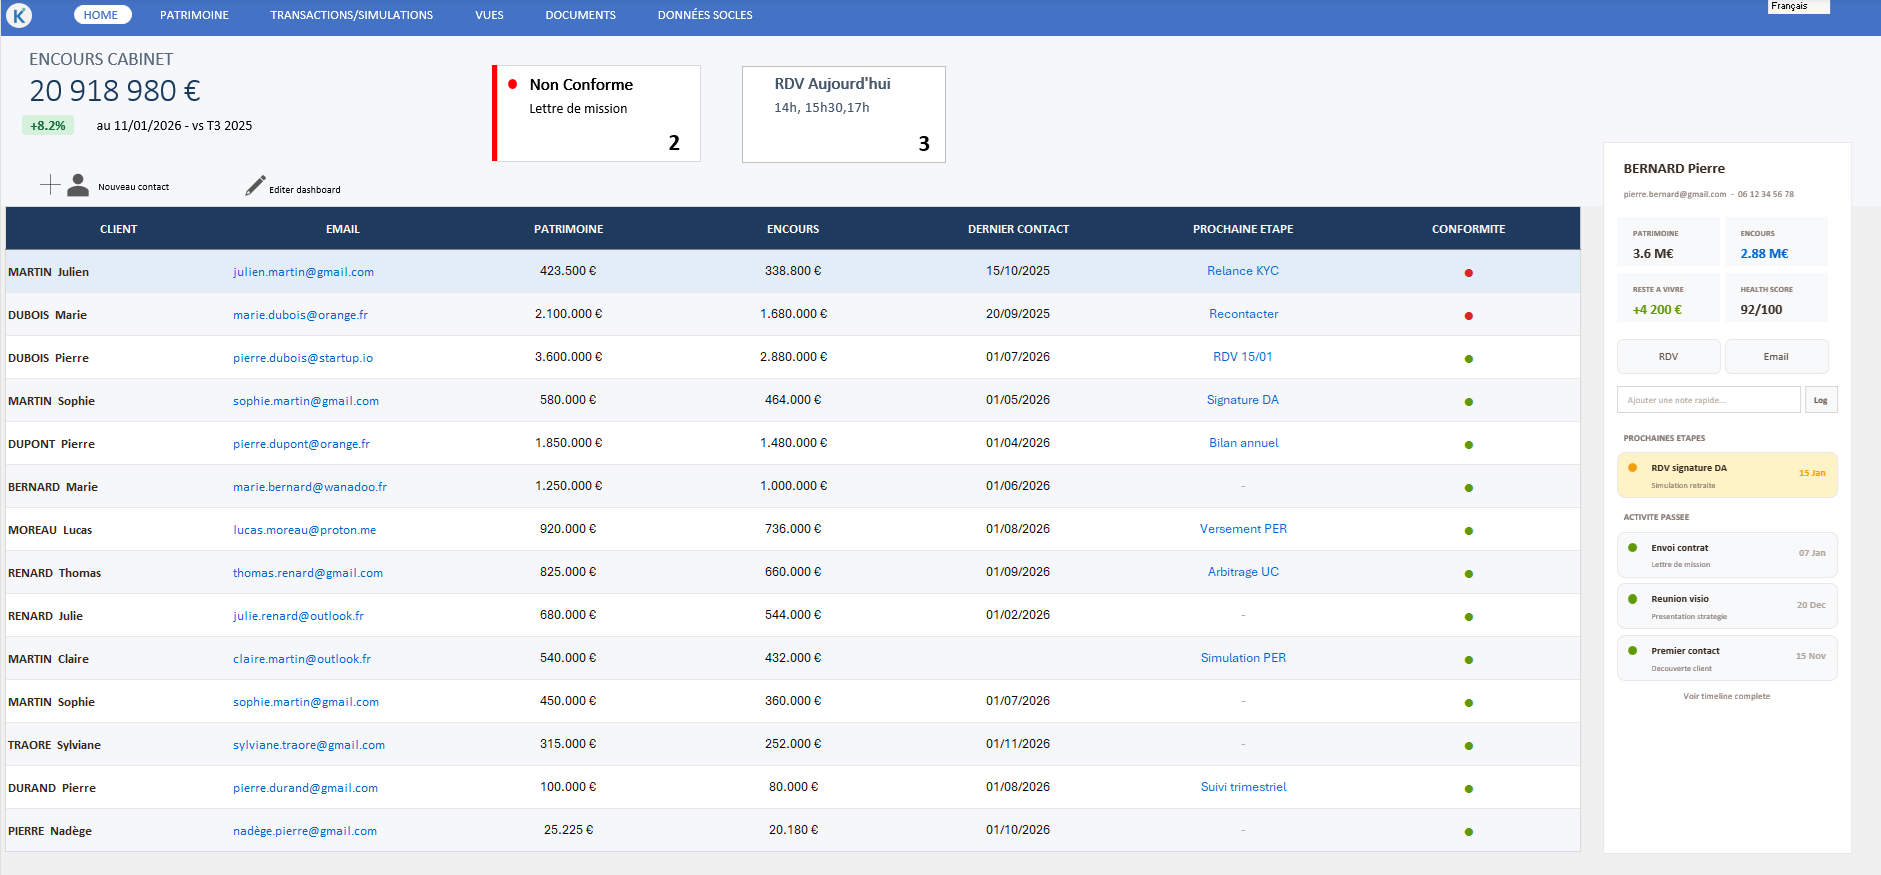
Task: Click email marie.bernard@wanadoo.fr
Action: coord(310,487)
